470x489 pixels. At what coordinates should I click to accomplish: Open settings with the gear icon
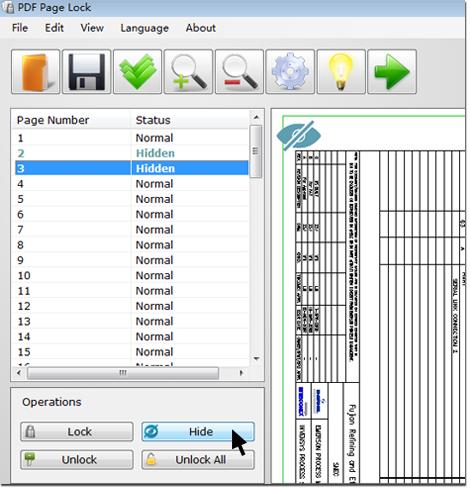coord(290,72)
